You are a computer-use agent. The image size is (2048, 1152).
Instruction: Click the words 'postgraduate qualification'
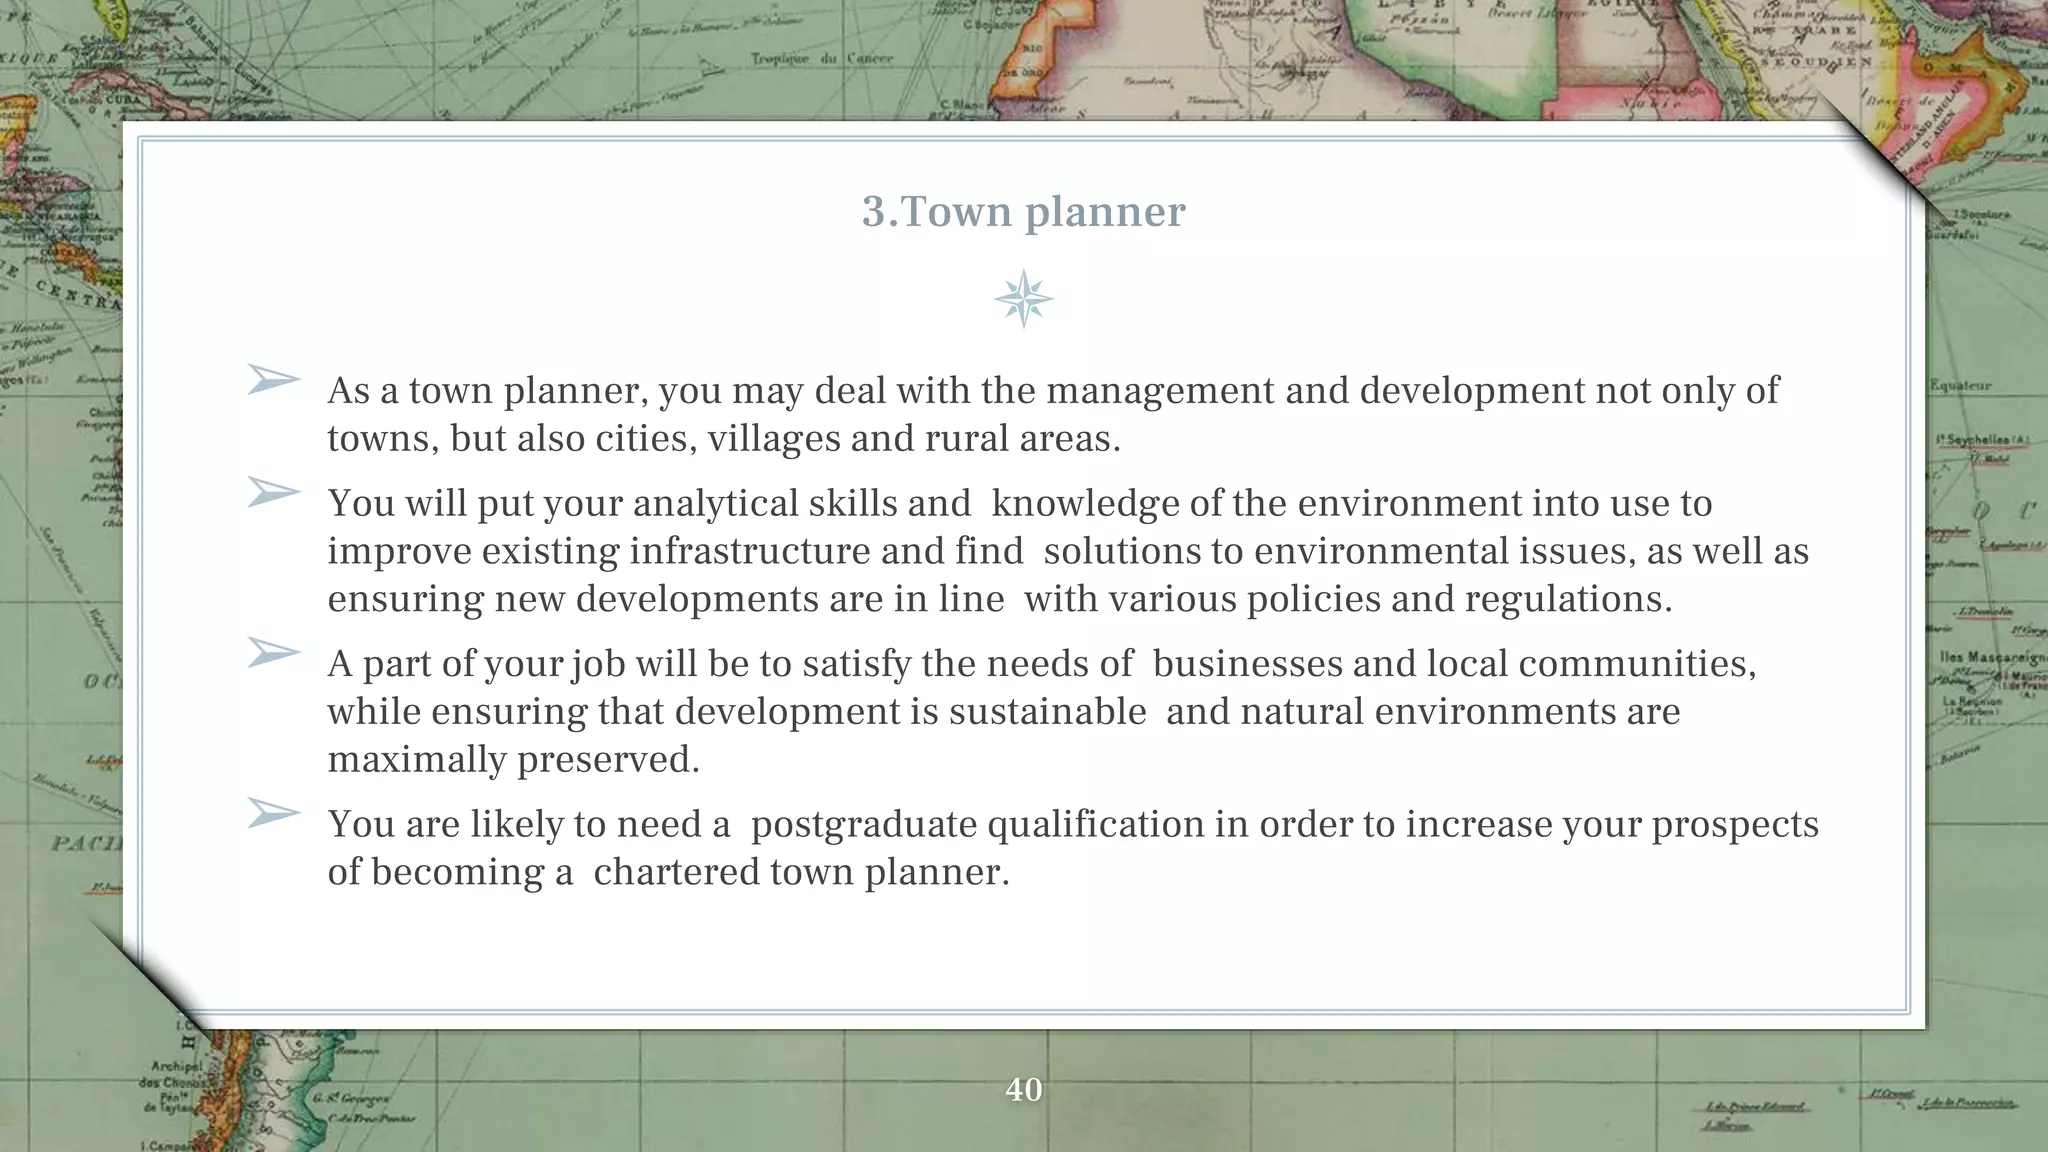pyautogui.click(x=976, y=824)
